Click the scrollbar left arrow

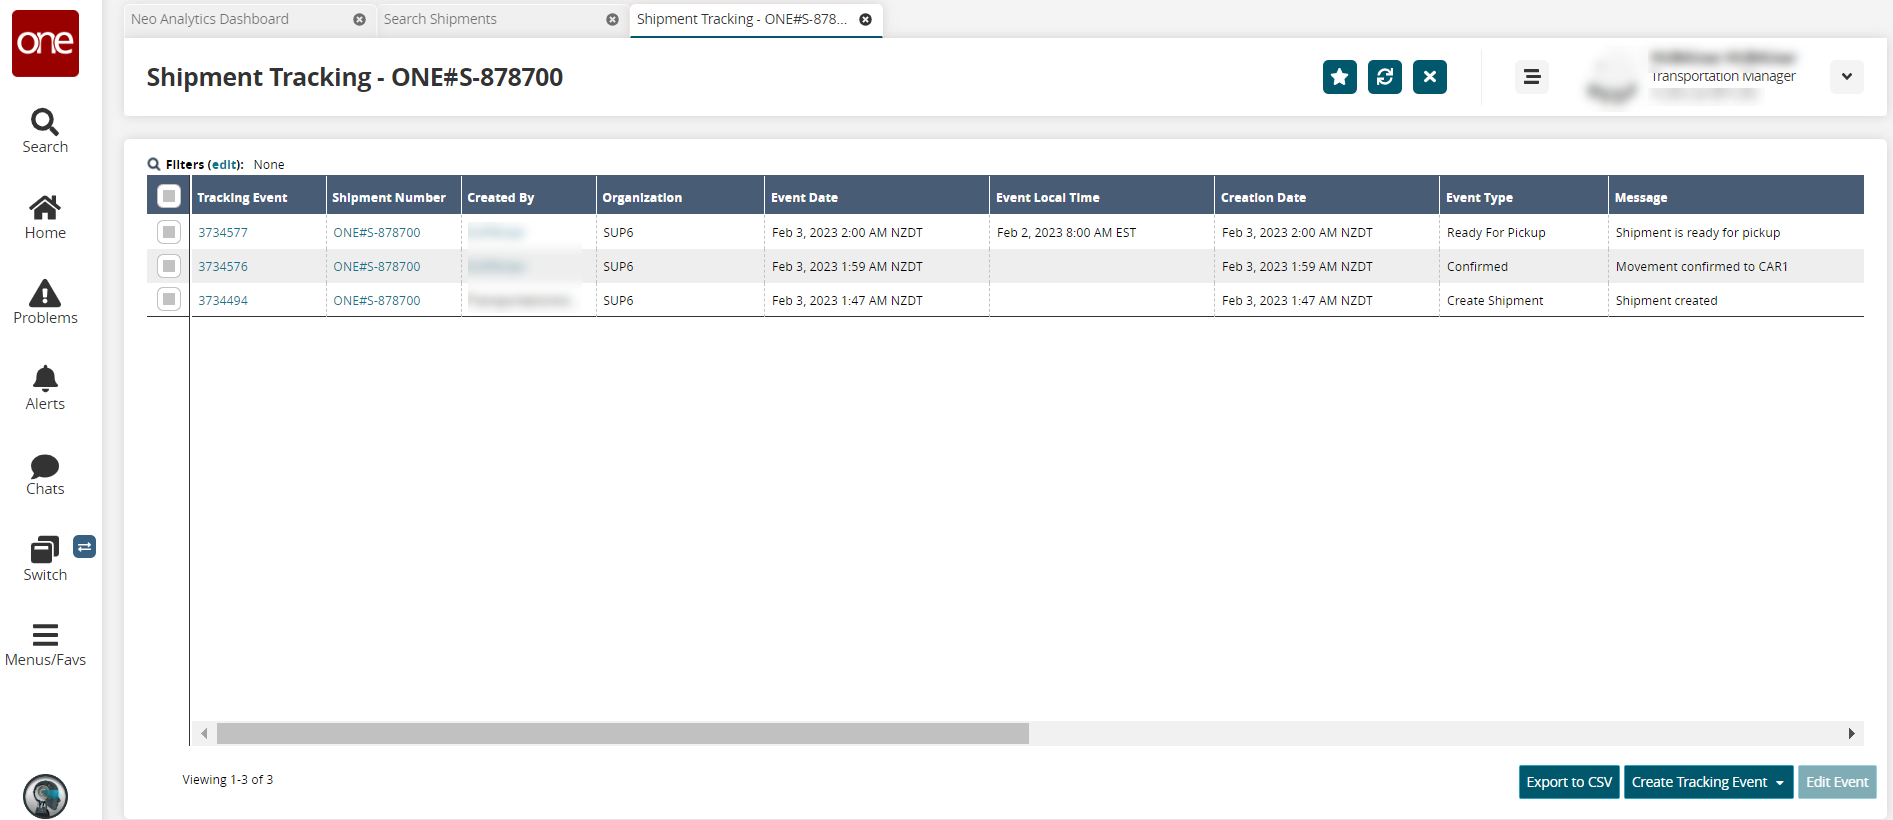pos(204,733)
